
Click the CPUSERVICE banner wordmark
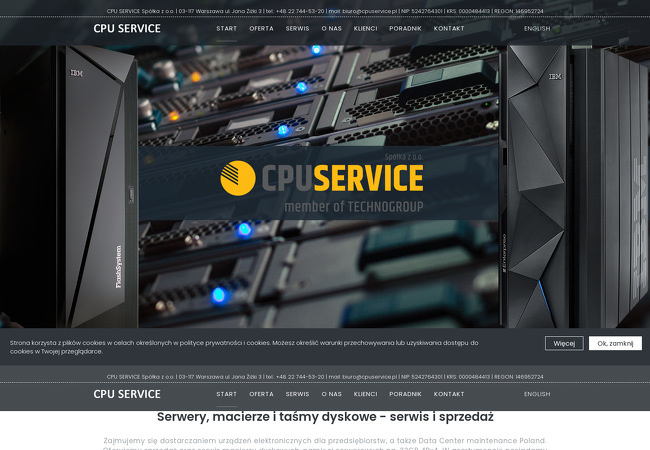(x=342, y=178)
